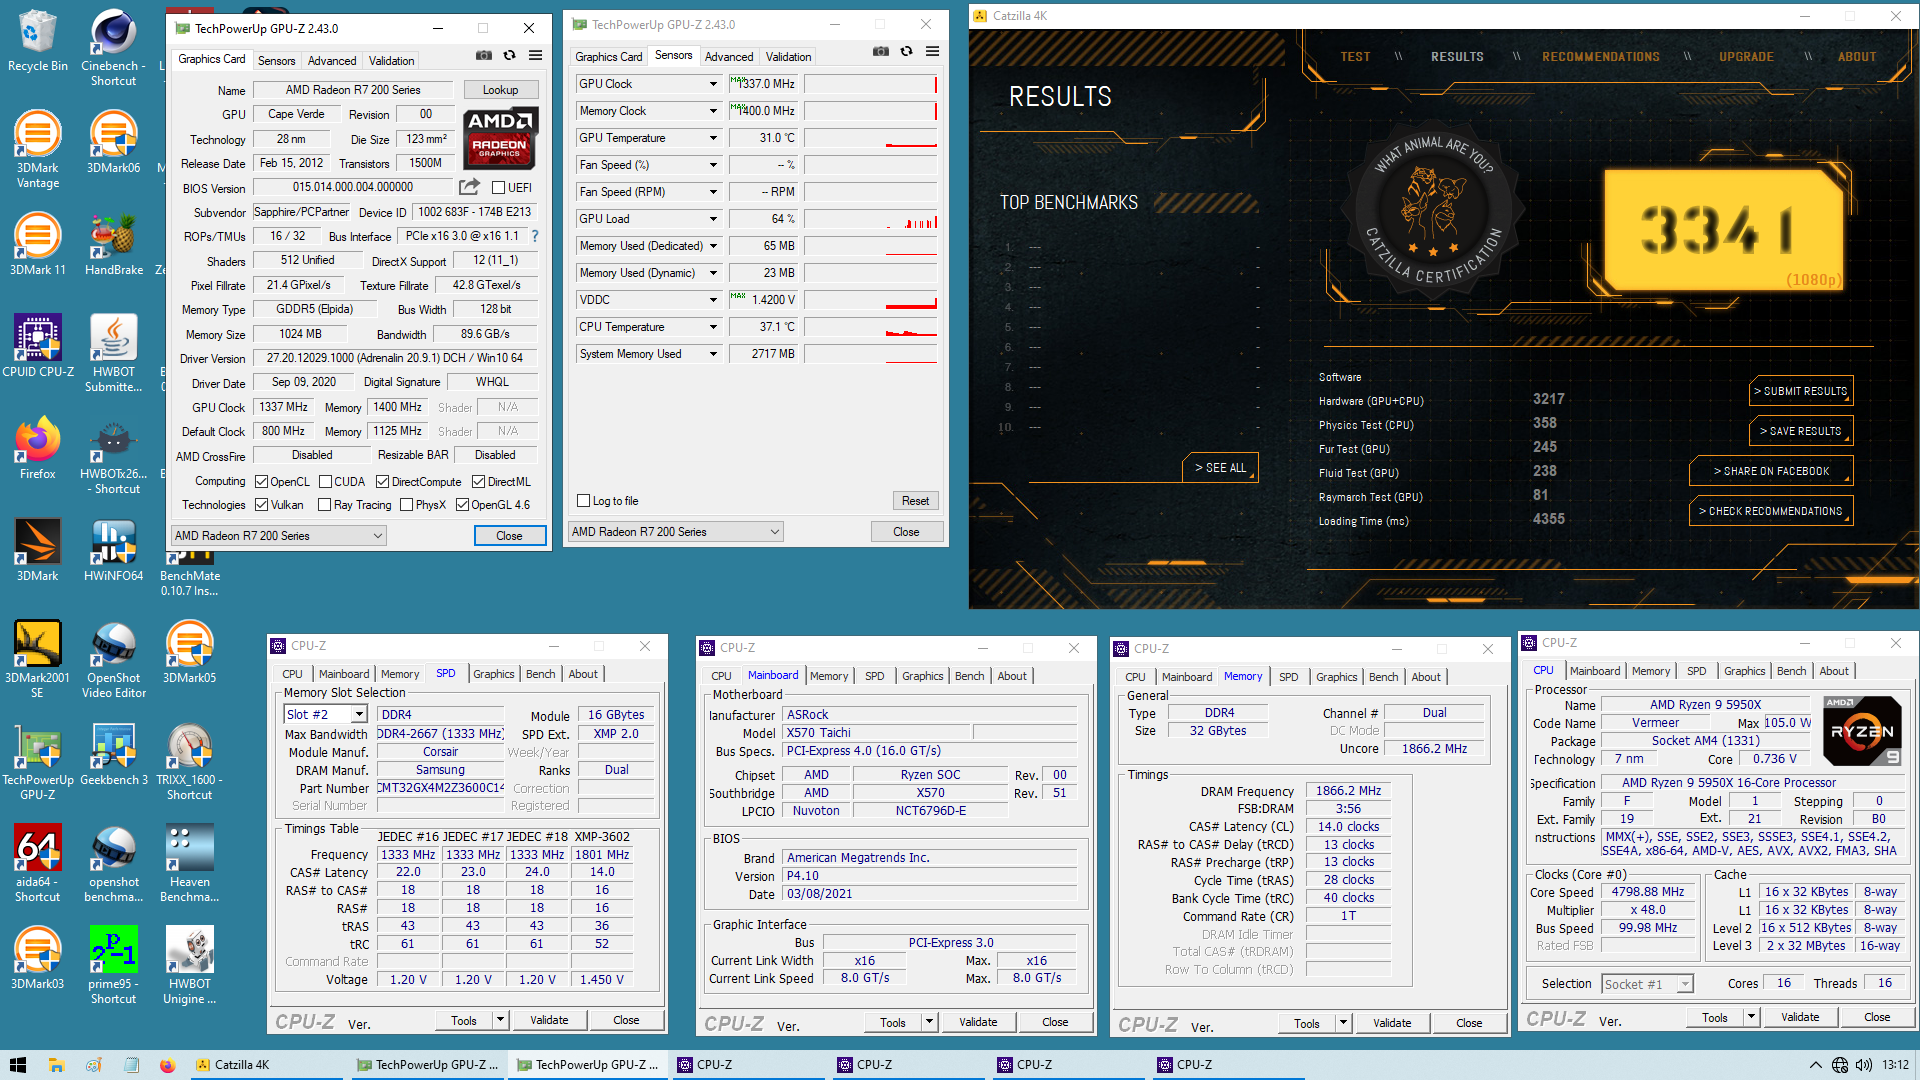Open the CPUID CPU-Z desktop icon
The width and height of the screenshot is (1920, 1080).
pos(37,346)
